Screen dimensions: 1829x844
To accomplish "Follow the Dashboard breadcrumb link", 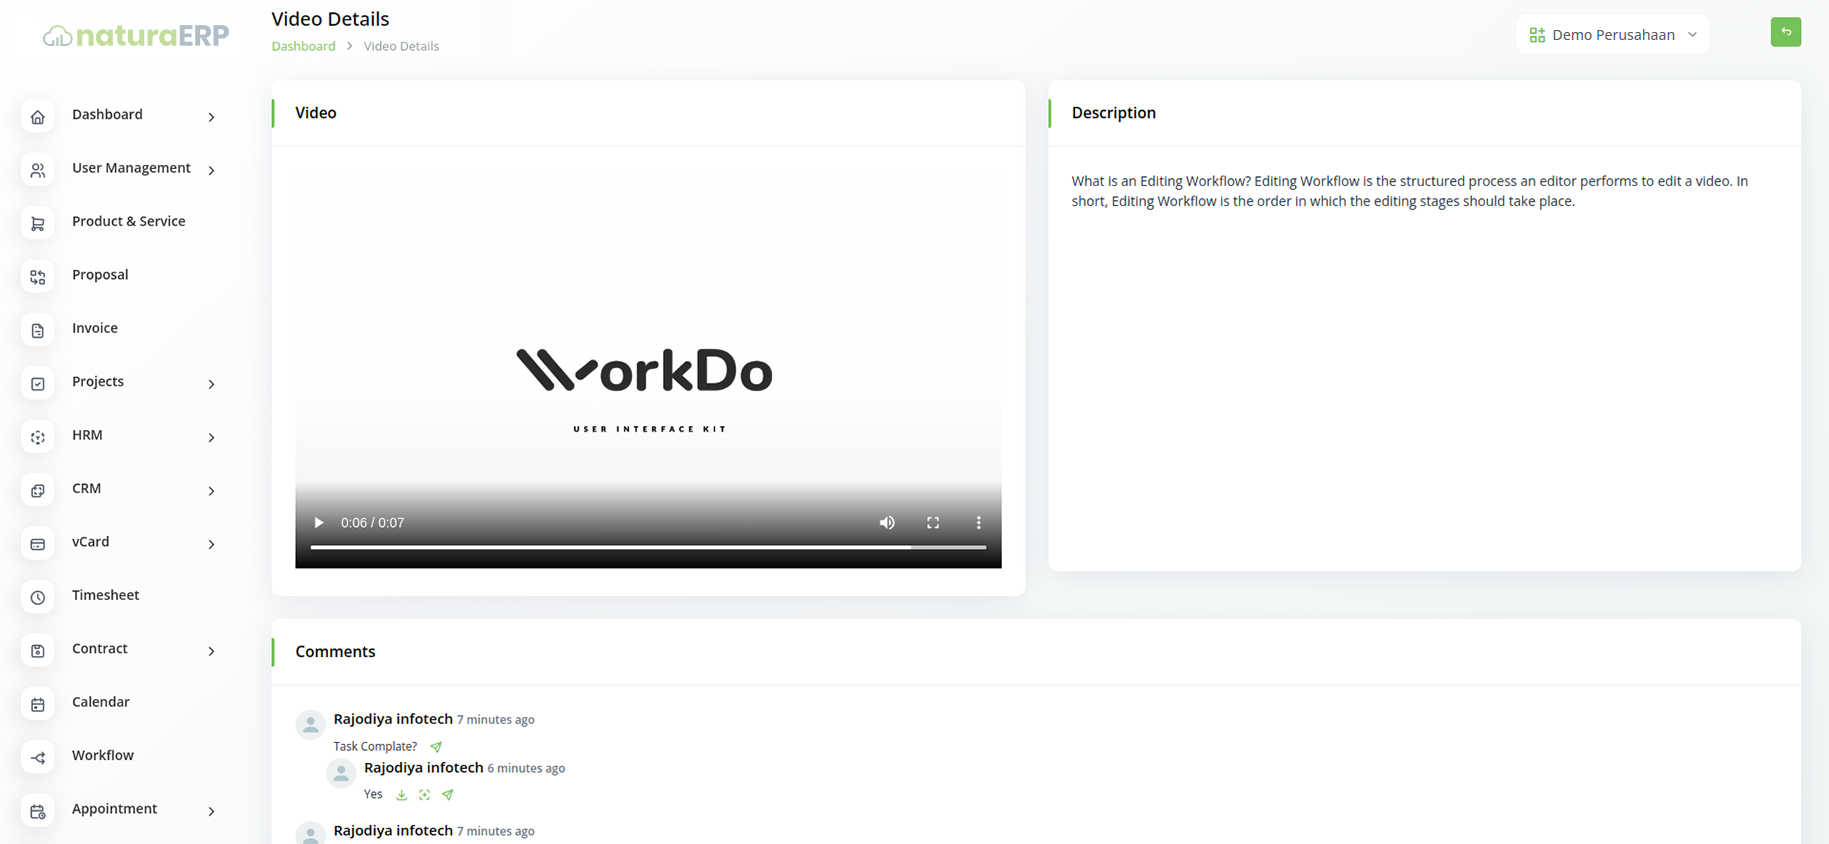I will coord(303,46).
